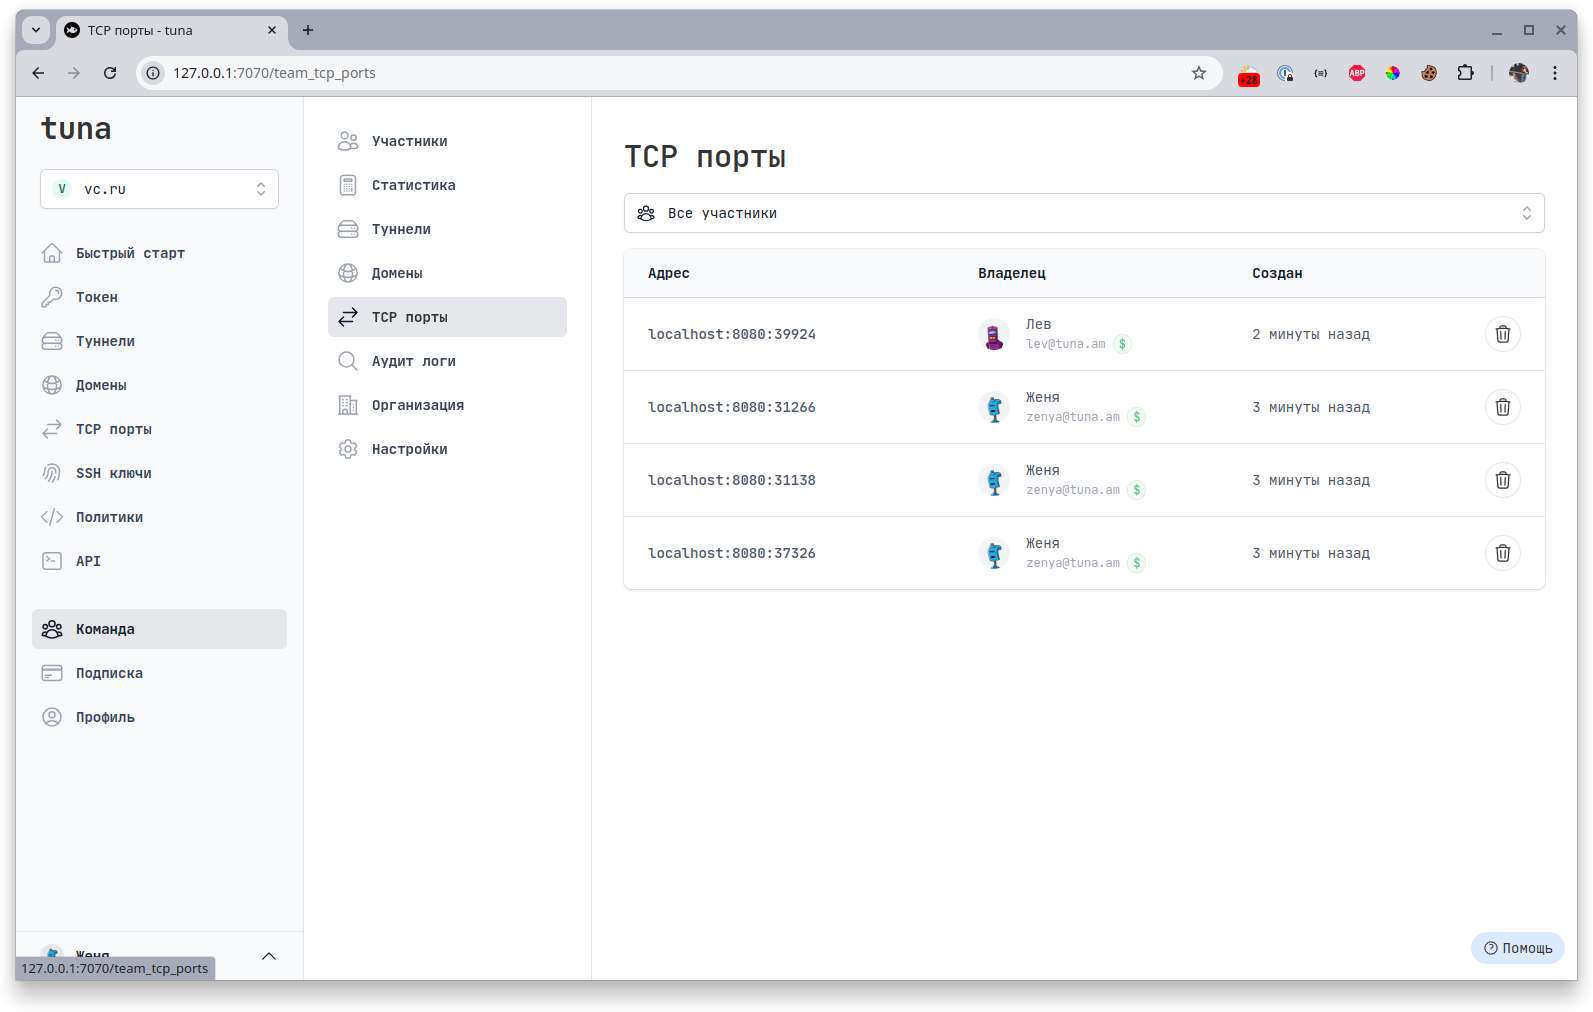Click address localhost:8080:31266
Screen dimensions: 1593x1012
732,407
